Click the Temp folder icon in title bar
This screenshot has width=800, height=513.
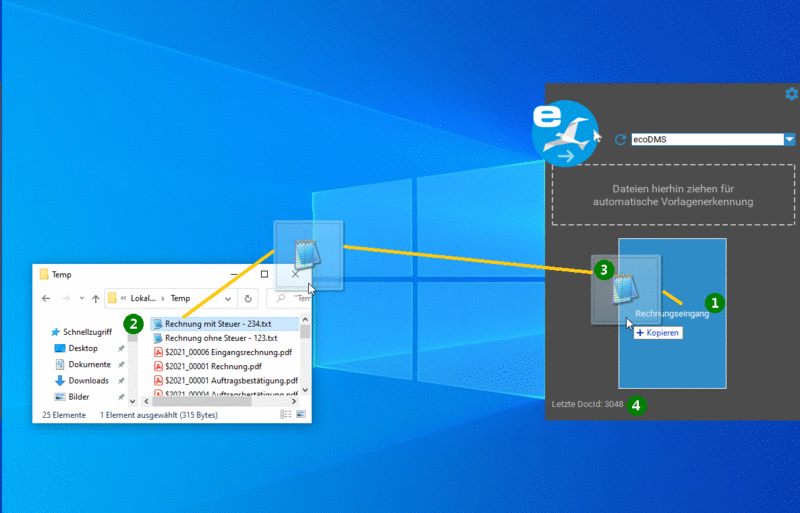[44, 275]
